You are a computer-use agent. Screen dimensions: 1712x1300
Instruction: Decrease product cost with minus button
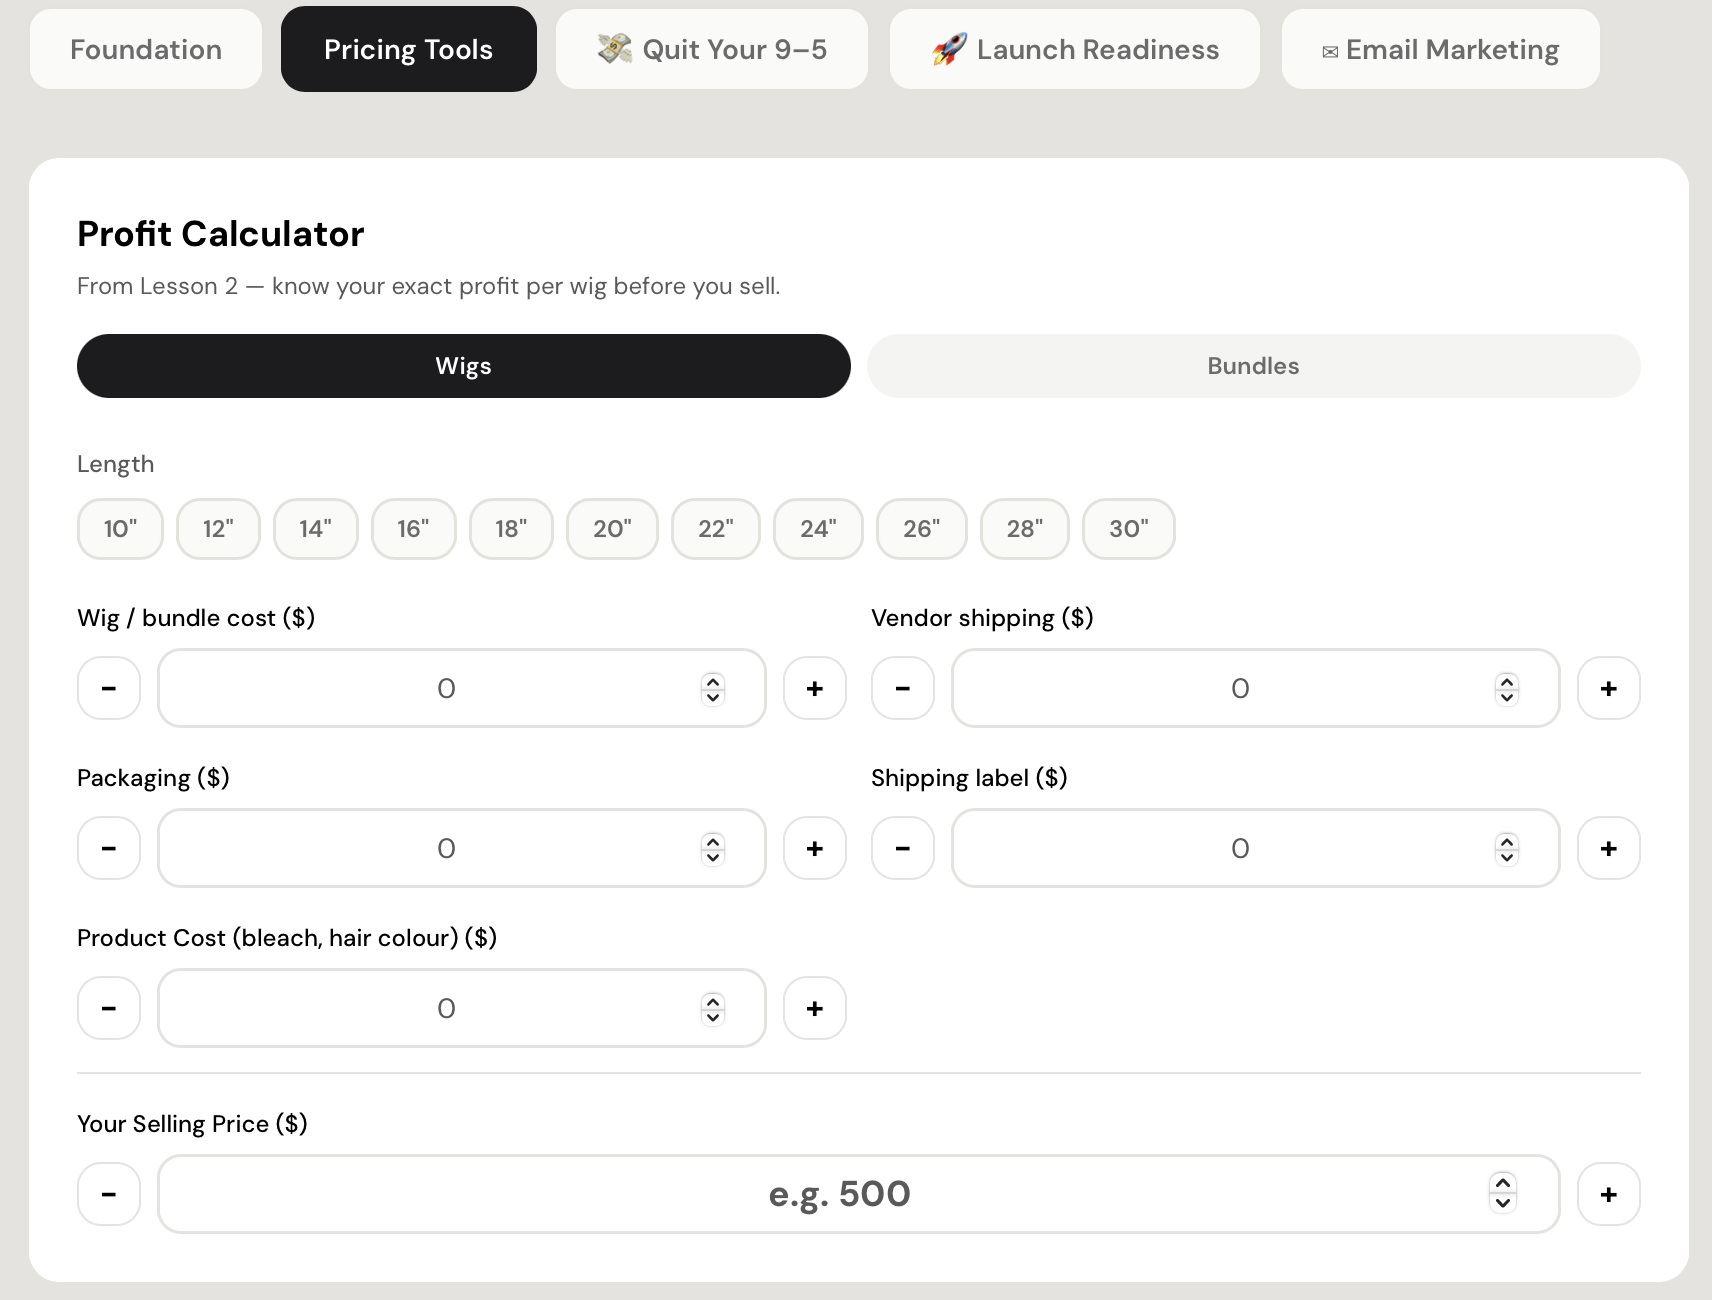109,1008
